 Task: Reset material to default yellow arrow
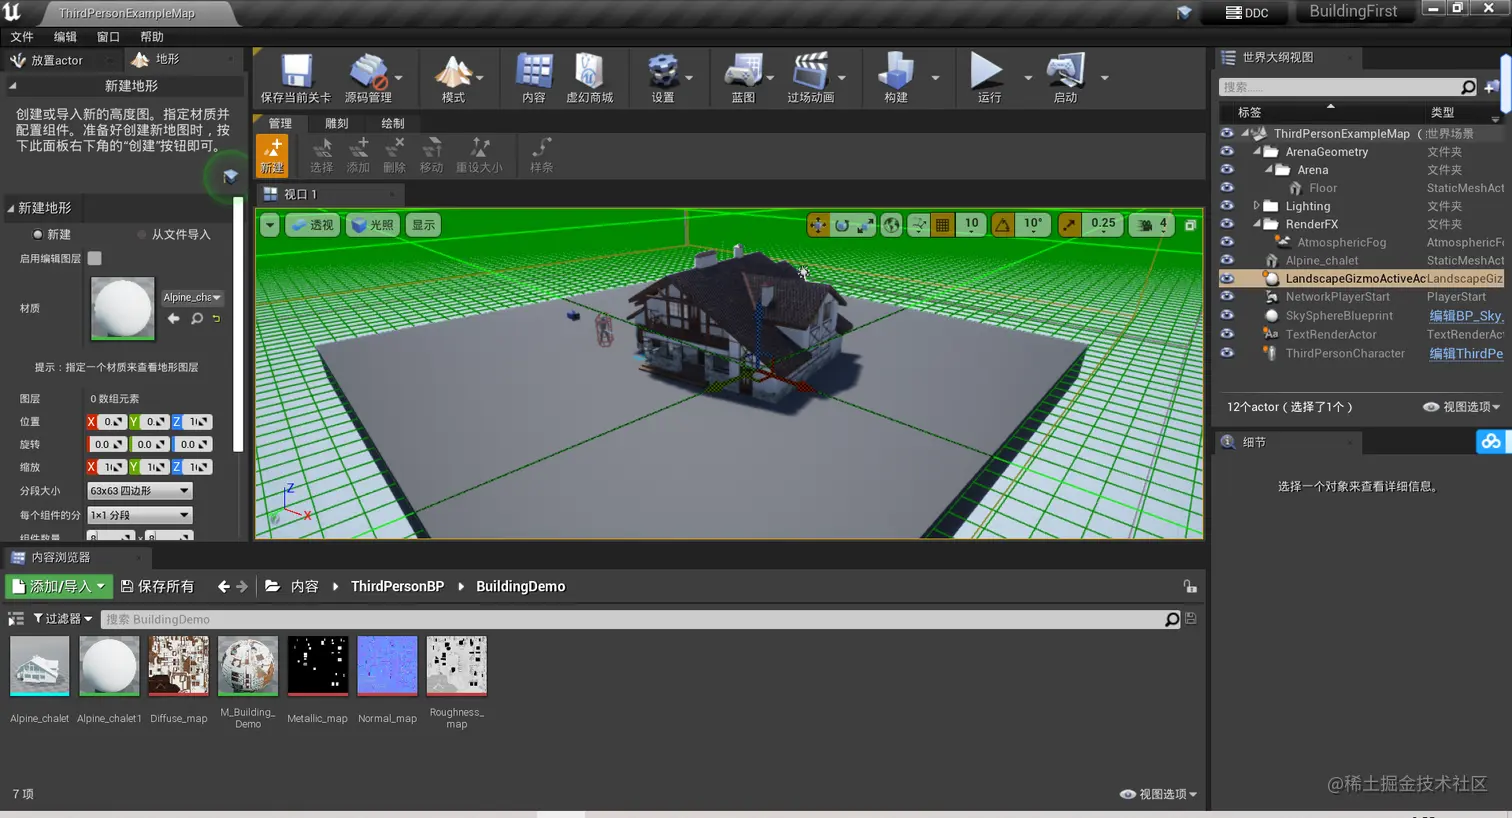coord(216,319)
